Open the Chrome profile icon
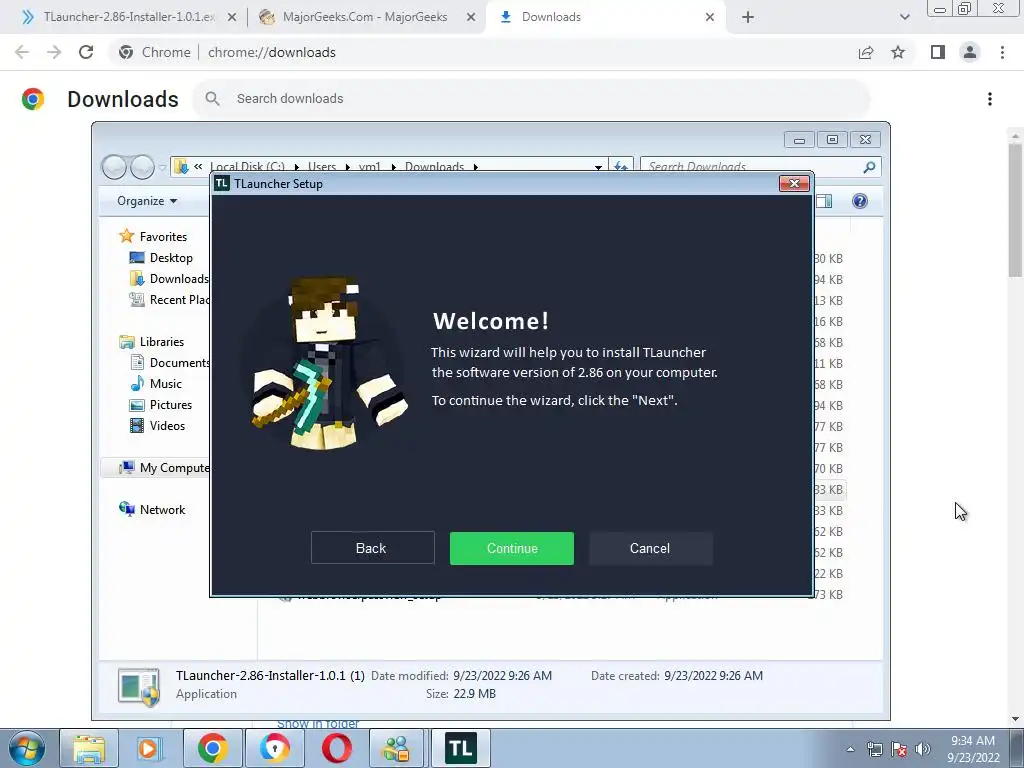1024x768 pixels. (x=970, y=52)
